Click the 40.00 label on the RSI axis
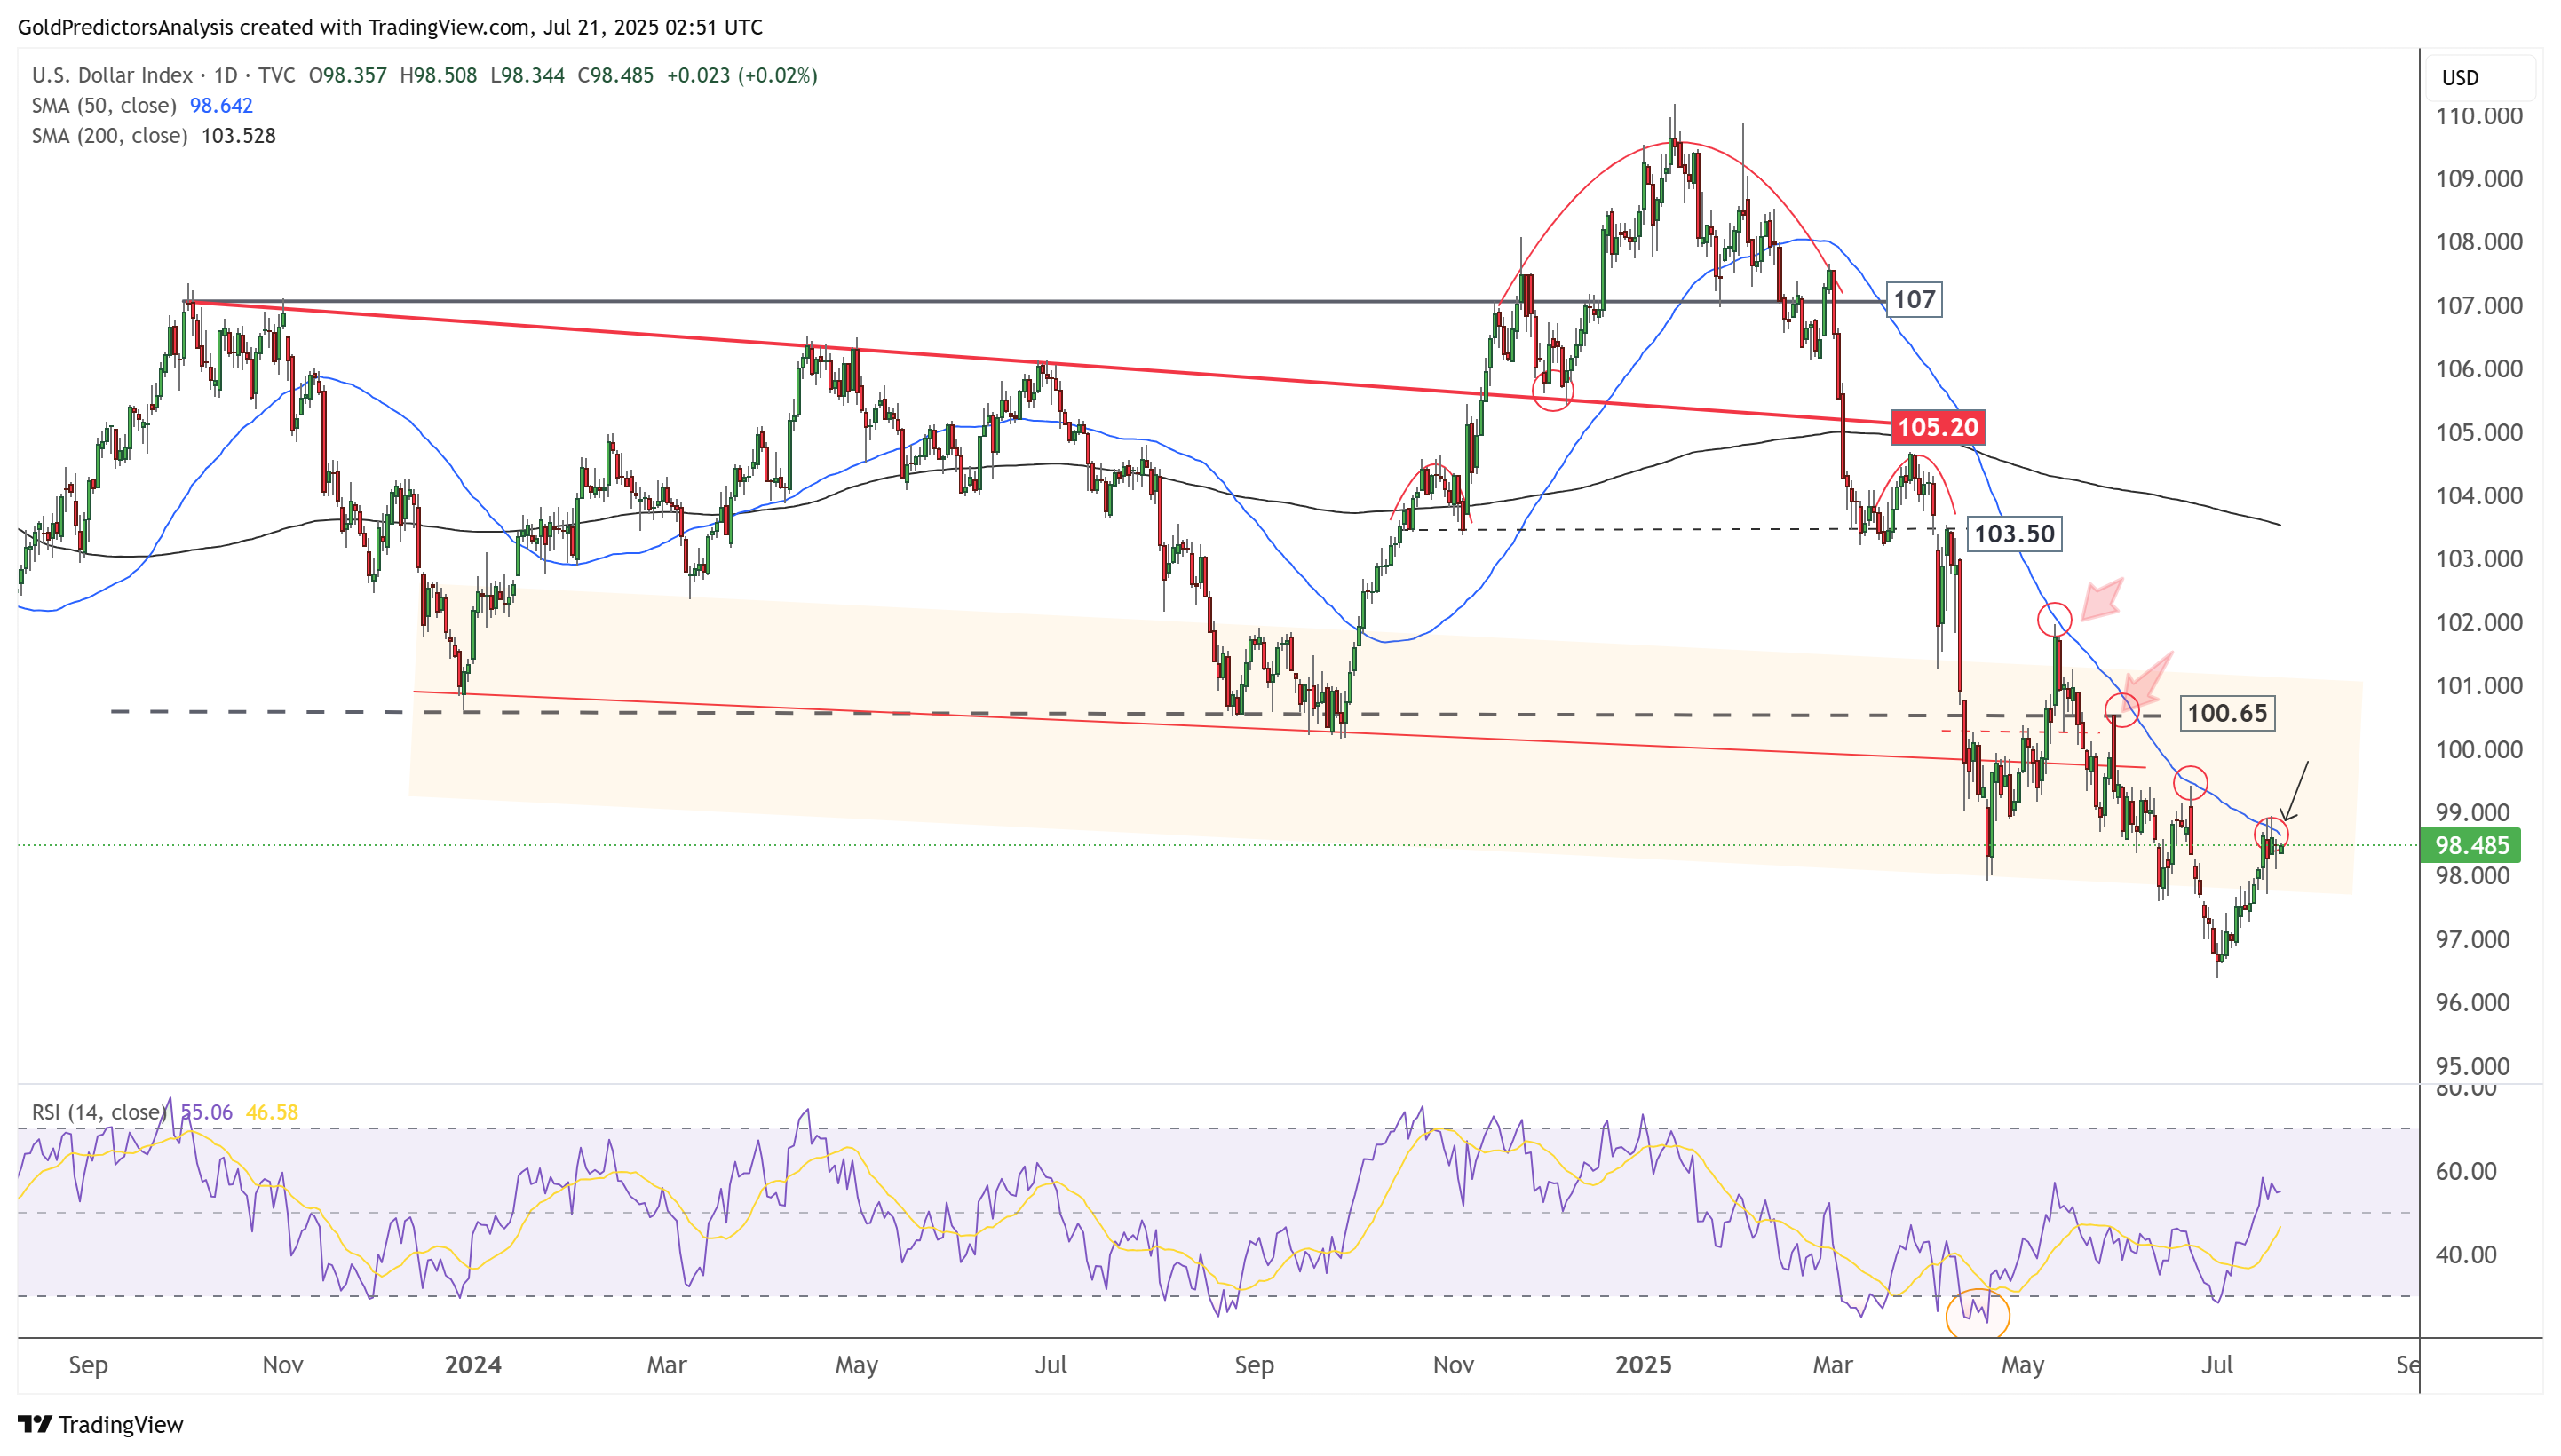This screenshot has width=2561, height=1456. (2466, 1255)
